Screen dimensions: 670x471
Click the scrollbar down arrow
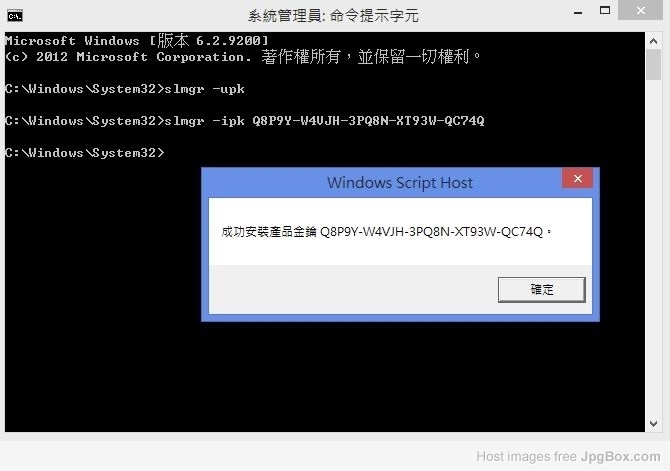[653, 424]
